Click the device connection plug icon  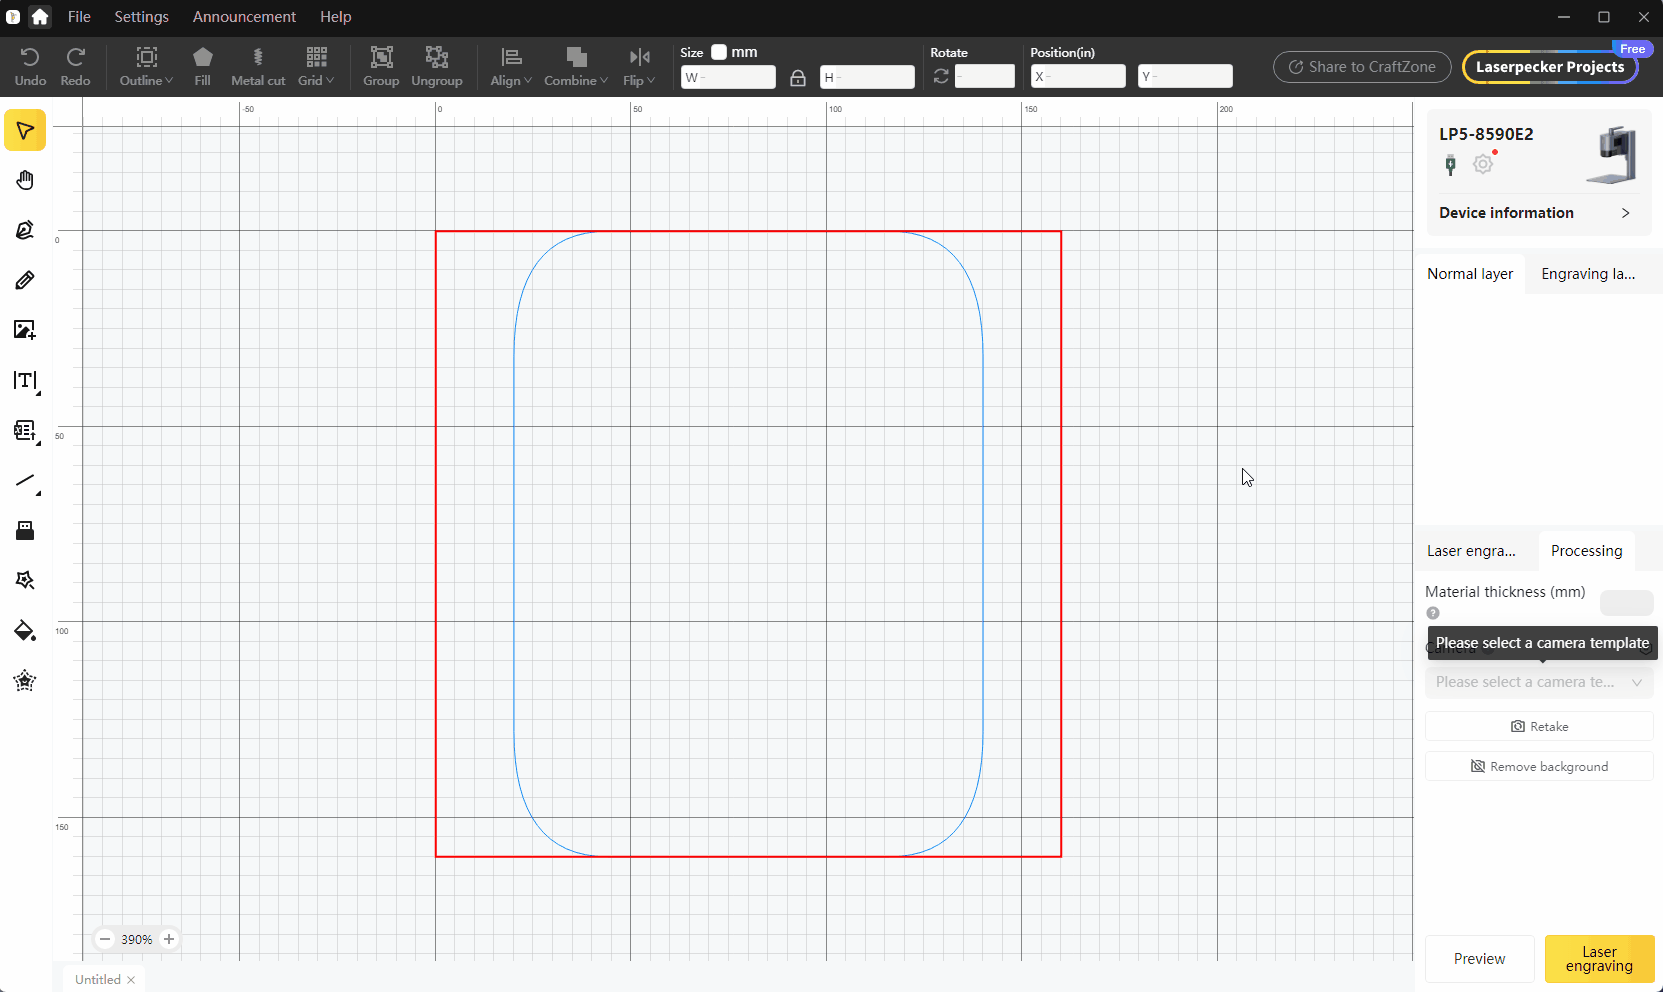click(1450, 165)
